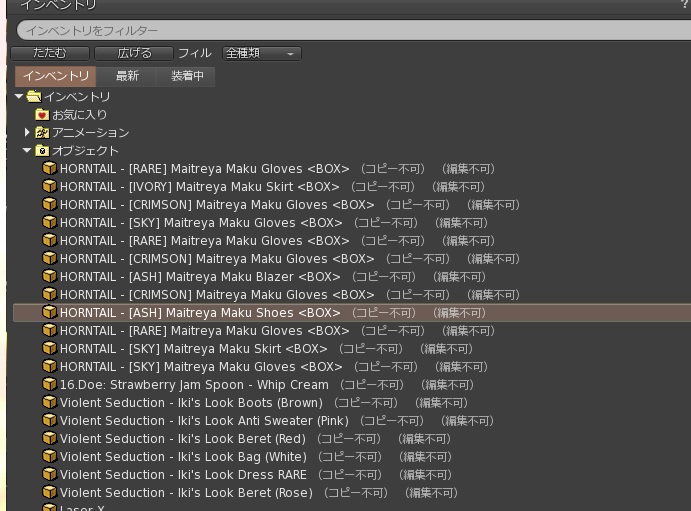Click box icon of ASH Maku Blazer

49,277
